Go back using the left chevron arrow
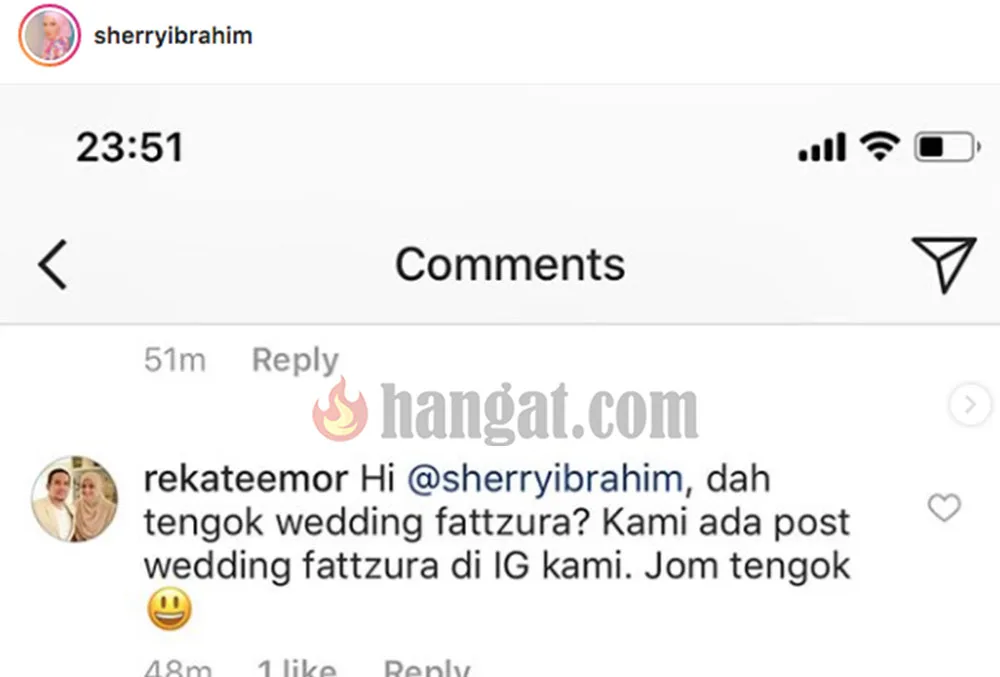 [x=52, y=265]
